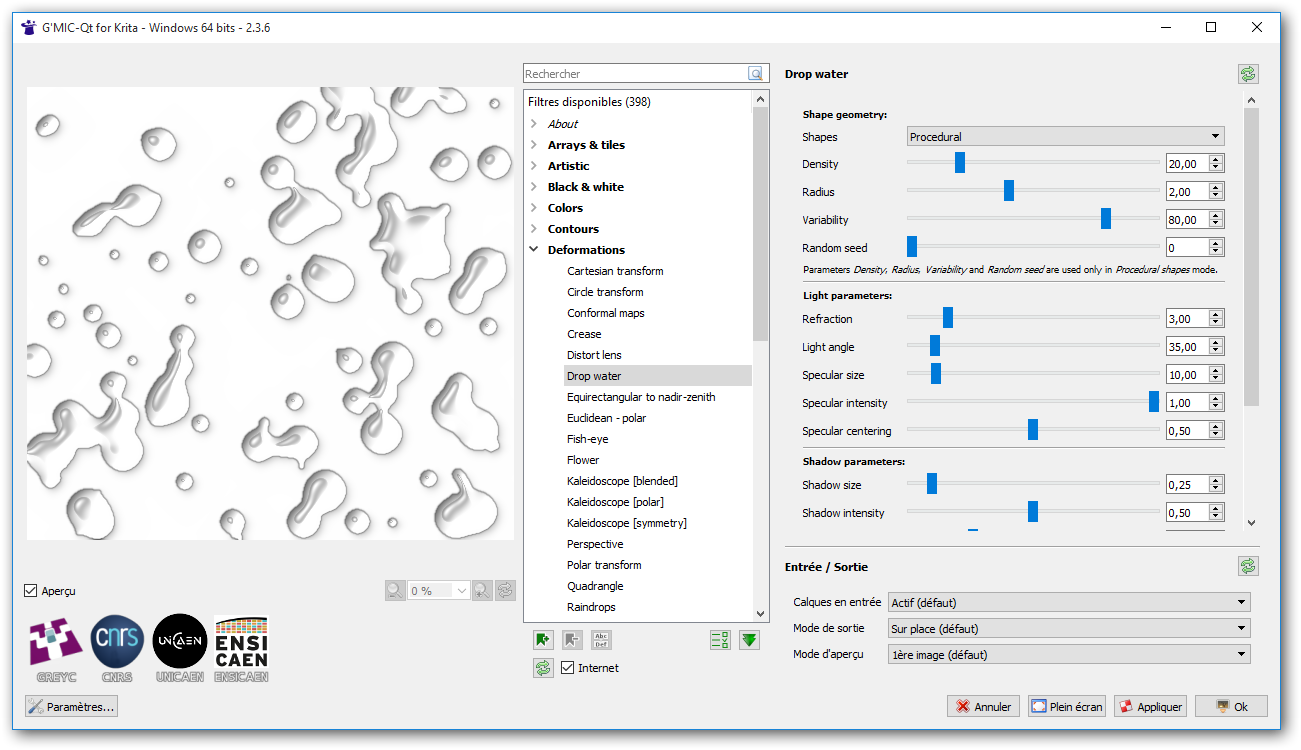Click the Appliquer button
Screen dimensions: 1301x750
click(1150, 706)
